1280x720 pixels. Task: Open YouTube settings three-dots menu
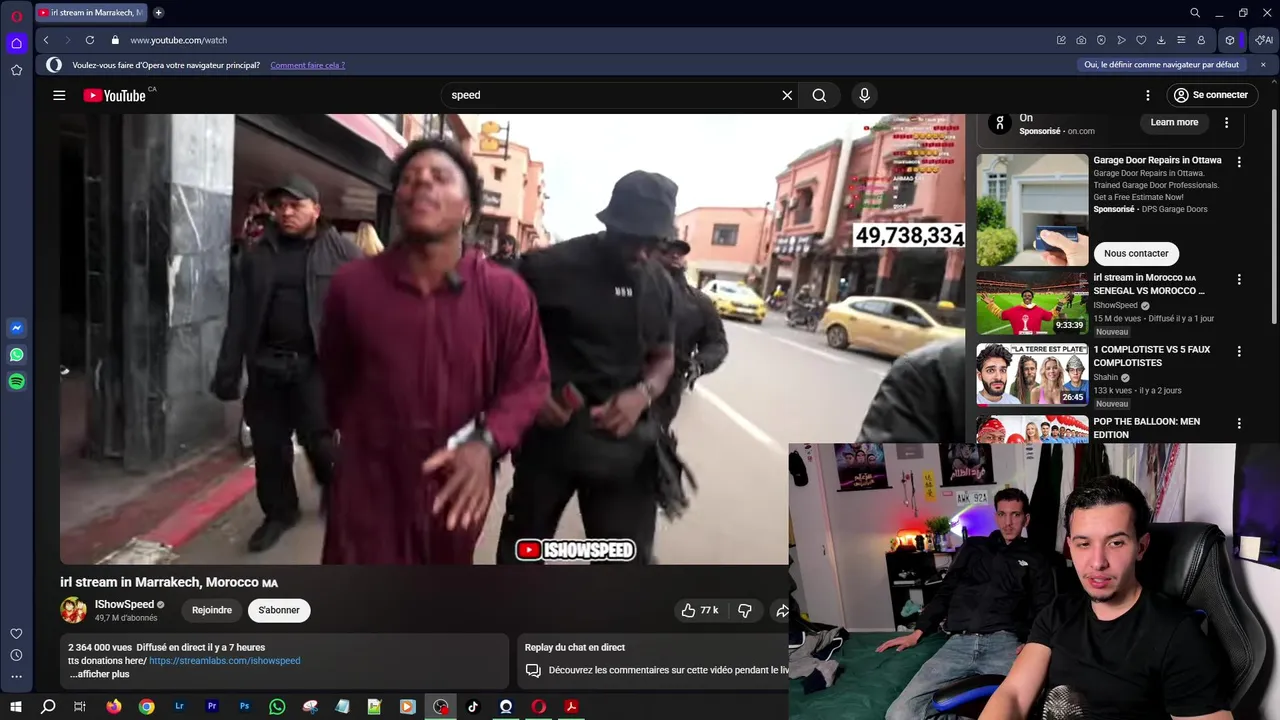[1148, 95]
